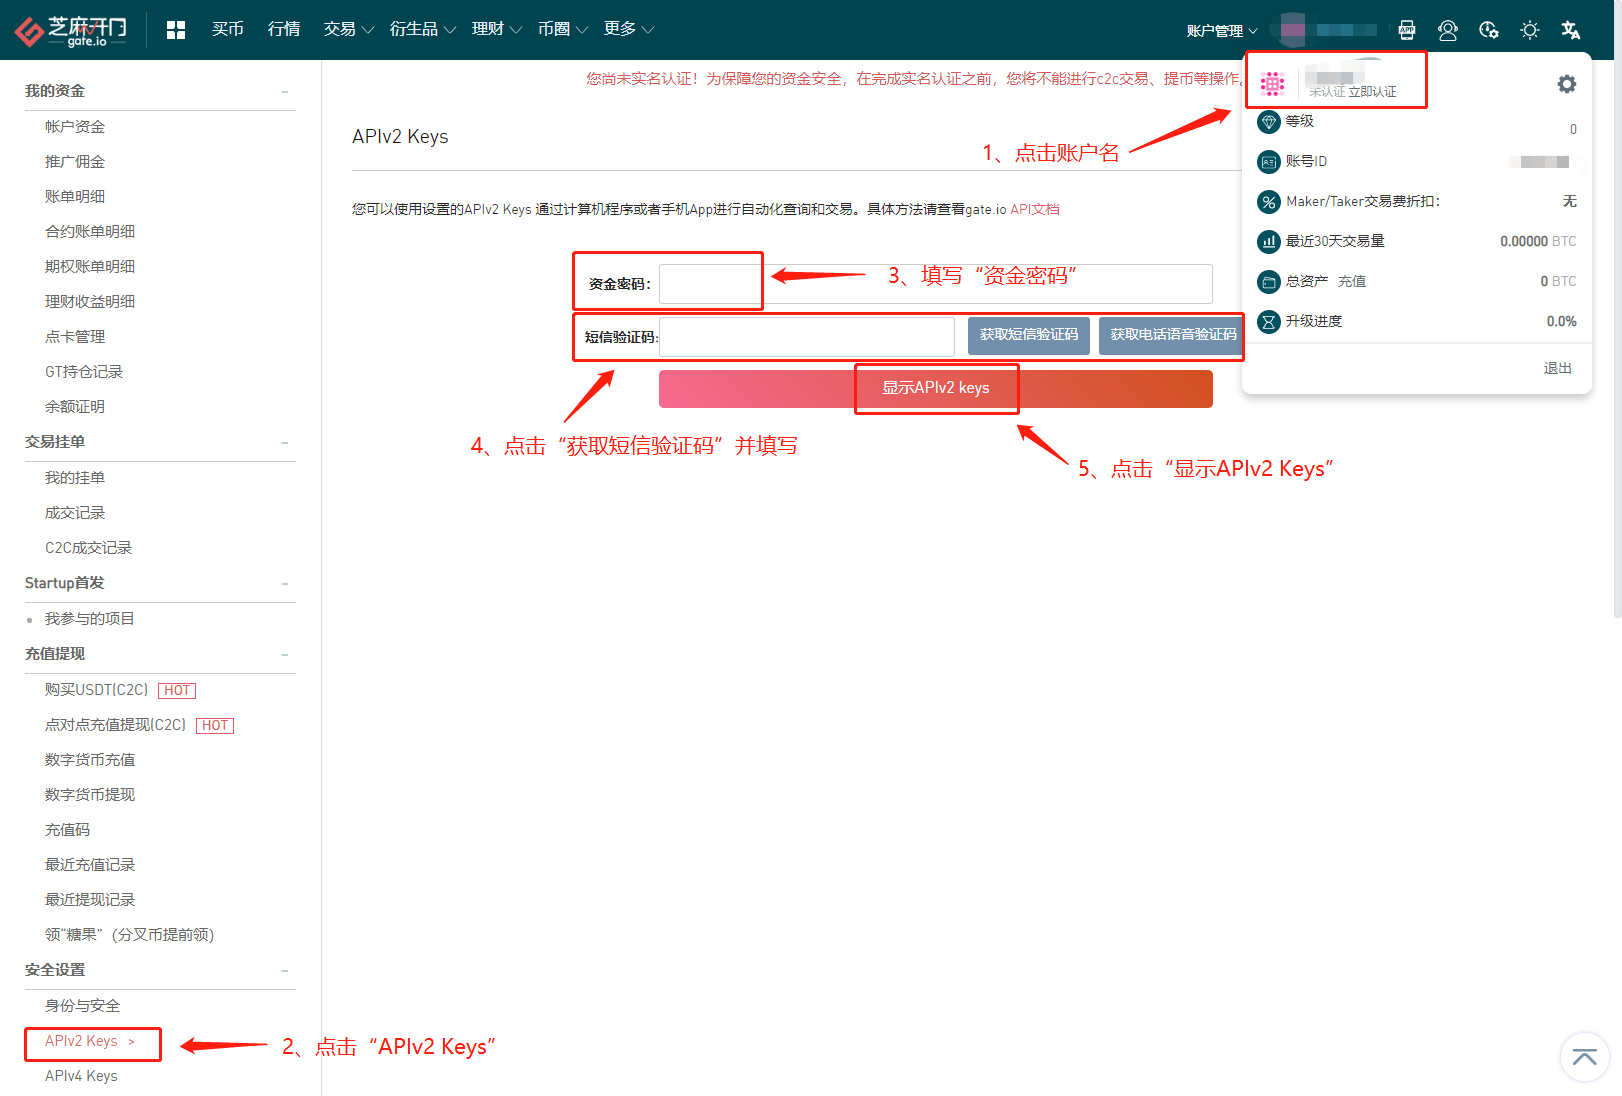Screen dimensions: 1622x1096
Task: Open the 交易 dropdown menu
Action: click(348, 29)
